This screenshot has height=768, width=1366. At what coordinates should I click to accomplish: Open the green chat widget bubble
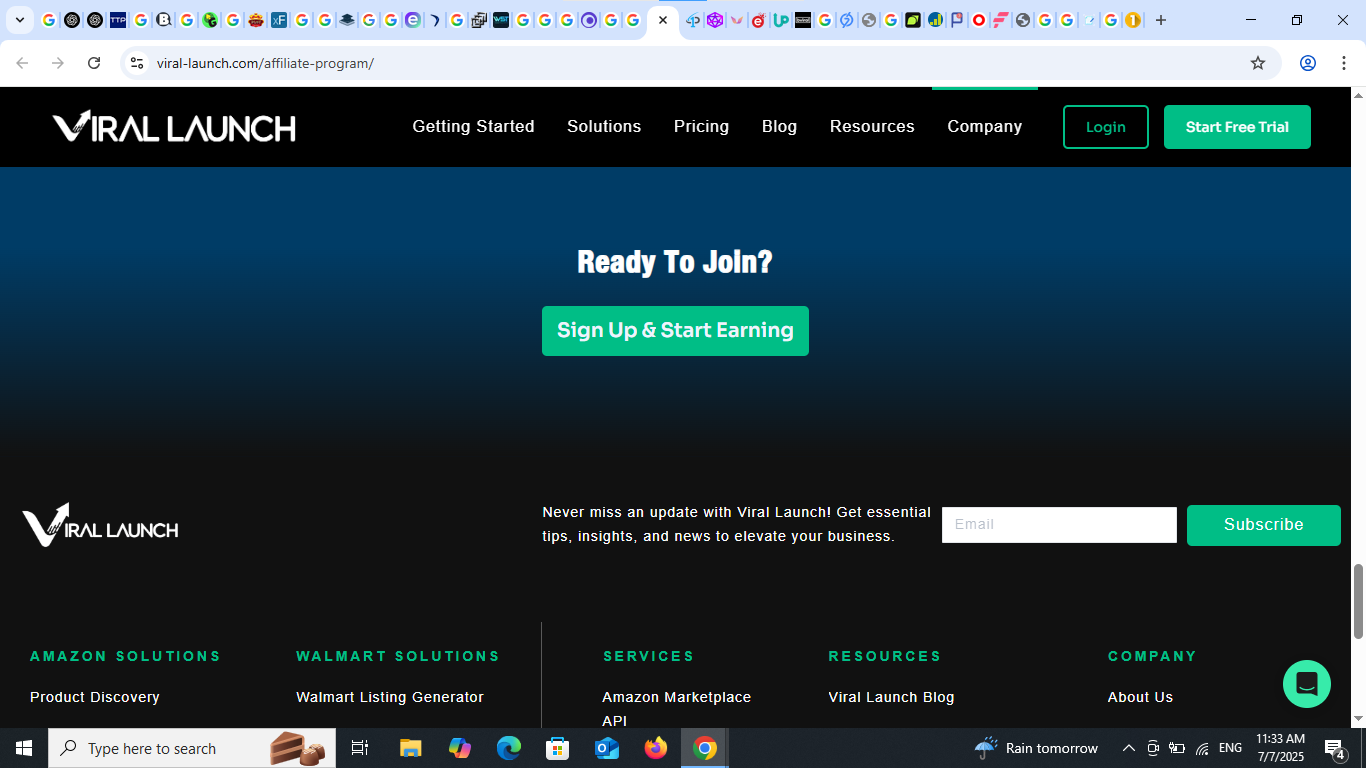pos(1307,684)
